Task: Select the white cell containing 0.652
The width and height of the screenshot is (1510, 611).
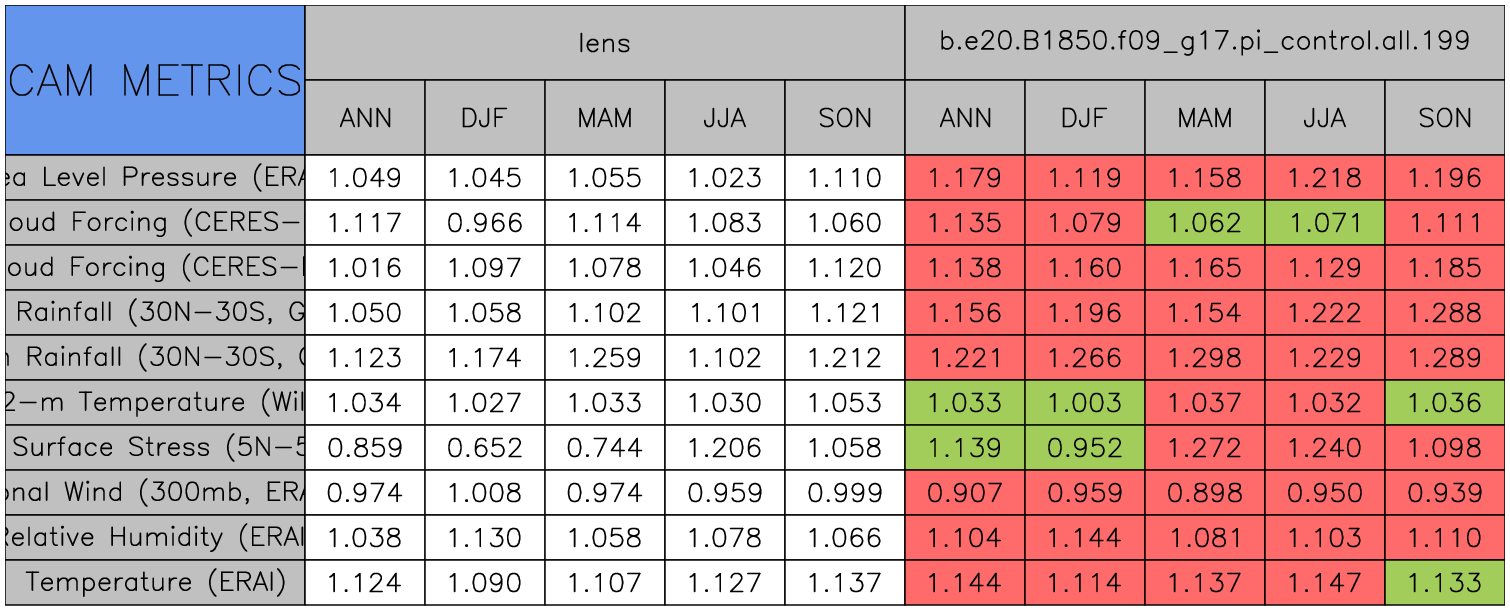Action: tap(485, 448)
